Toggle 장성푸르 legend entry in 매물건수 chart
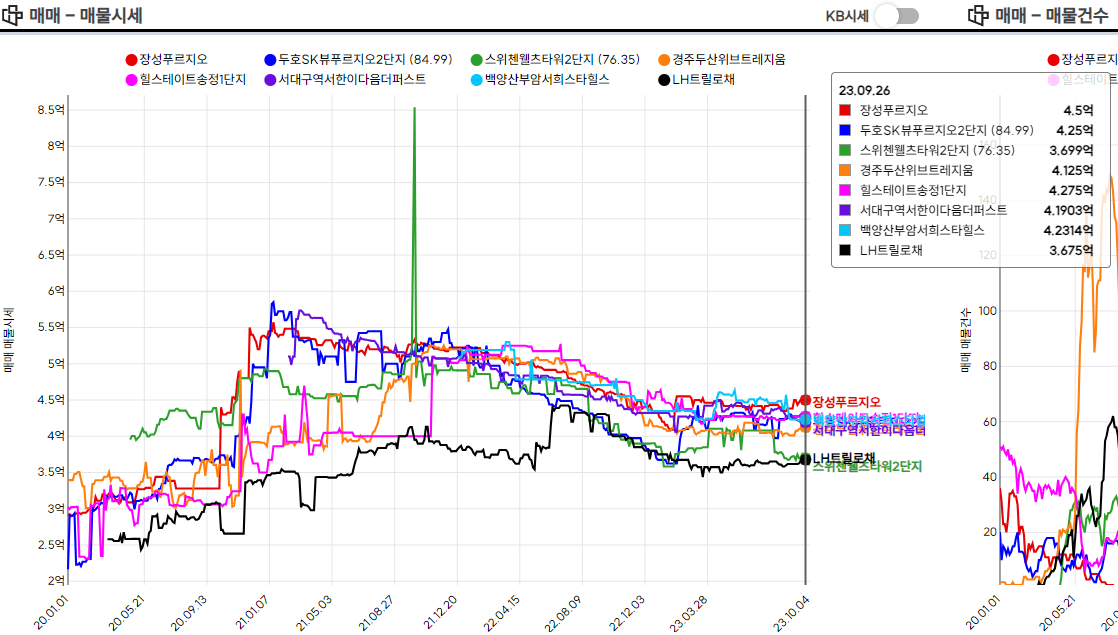This screenshot has height=635, width=1118. point(1082,60)
